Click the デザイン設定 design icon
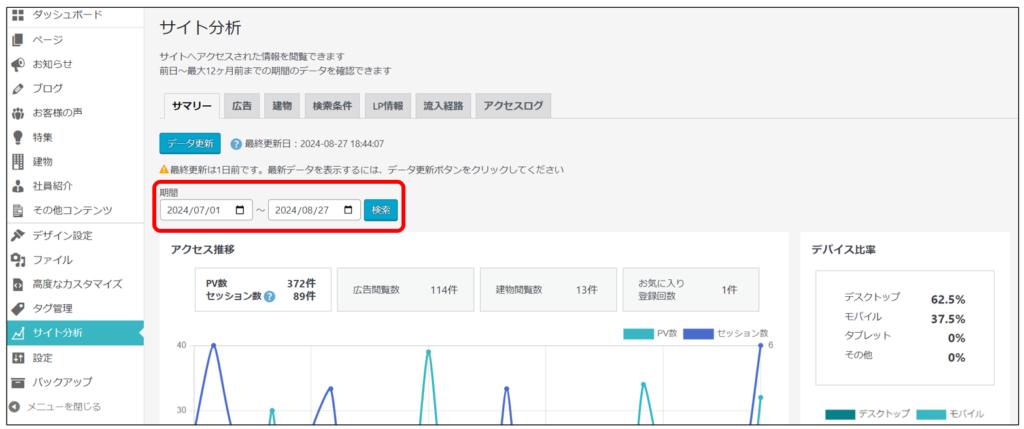 [x=17, y=235]
